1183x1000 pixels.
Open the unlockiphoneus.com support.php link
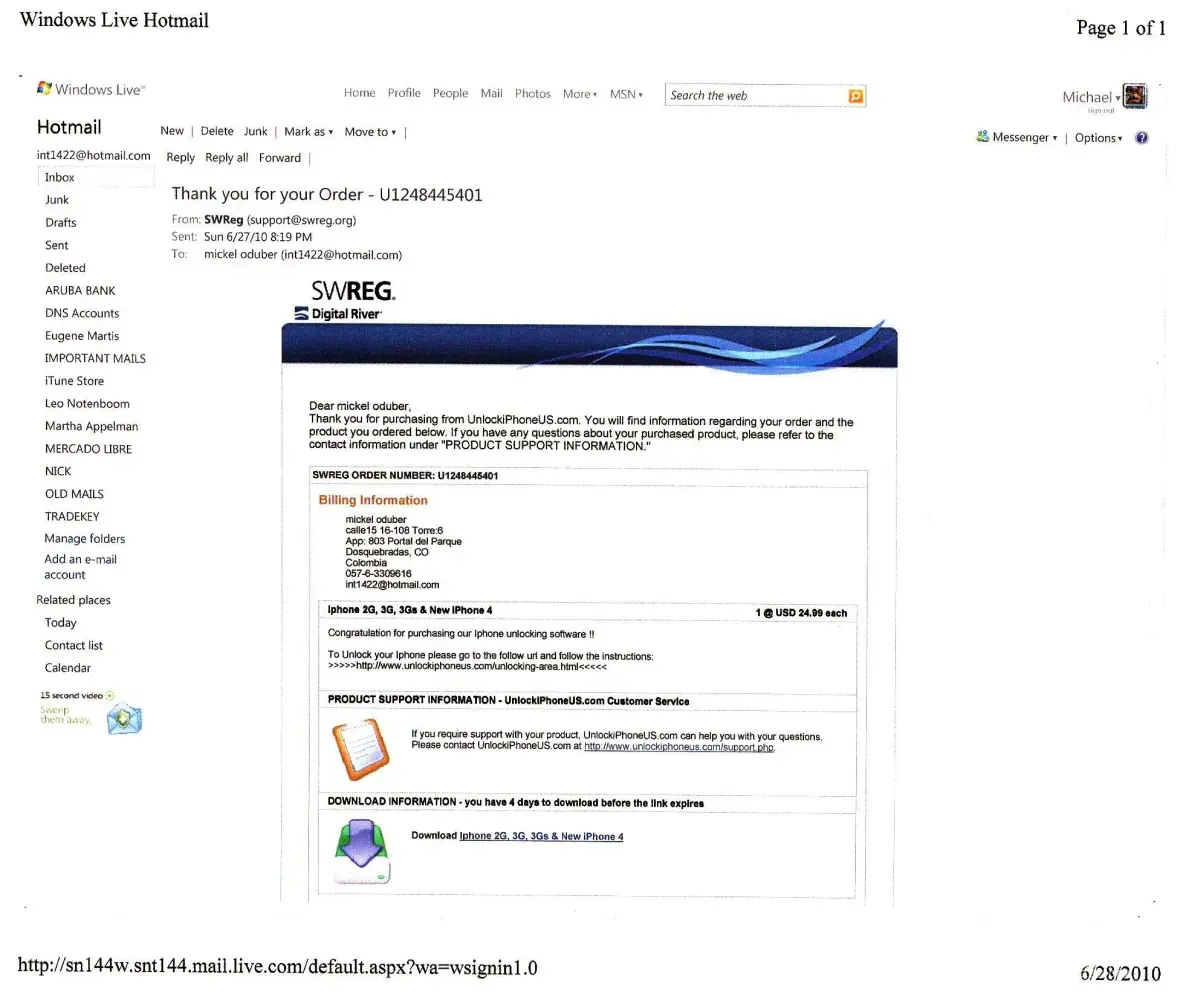point(678,746)
